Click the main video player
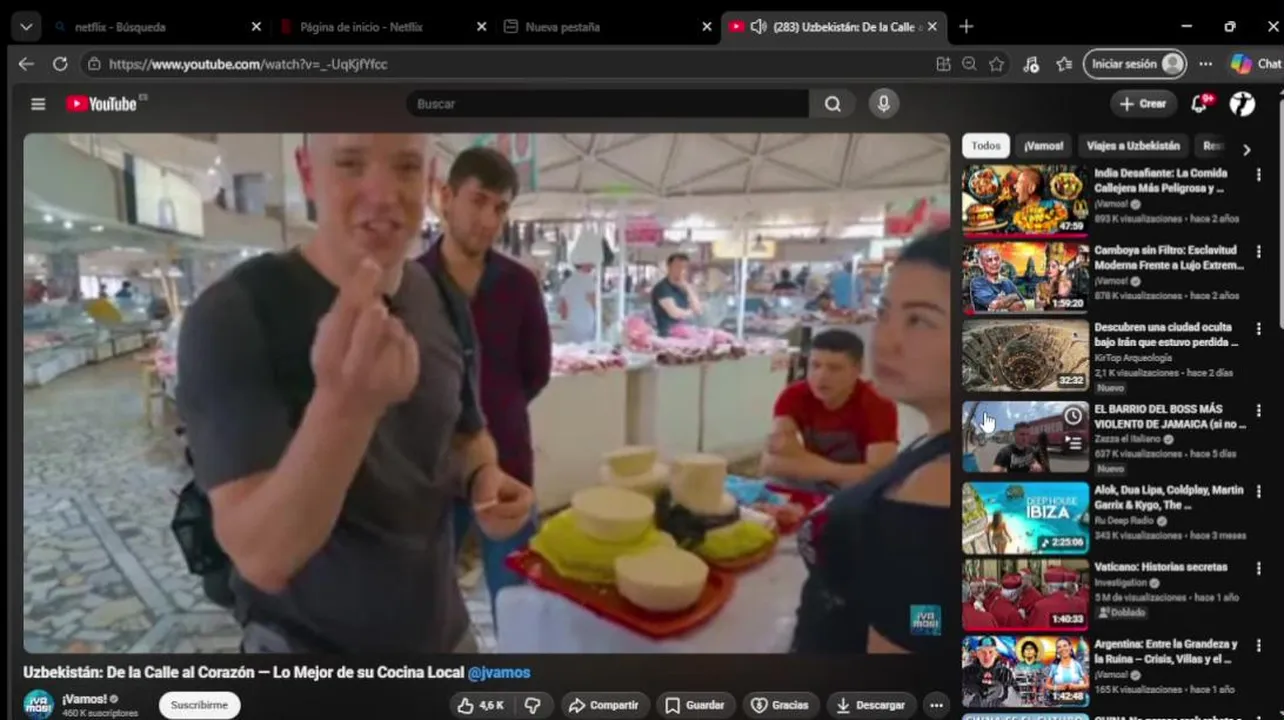Screen dimensions: 1284x720 click(x=486, y=393)
